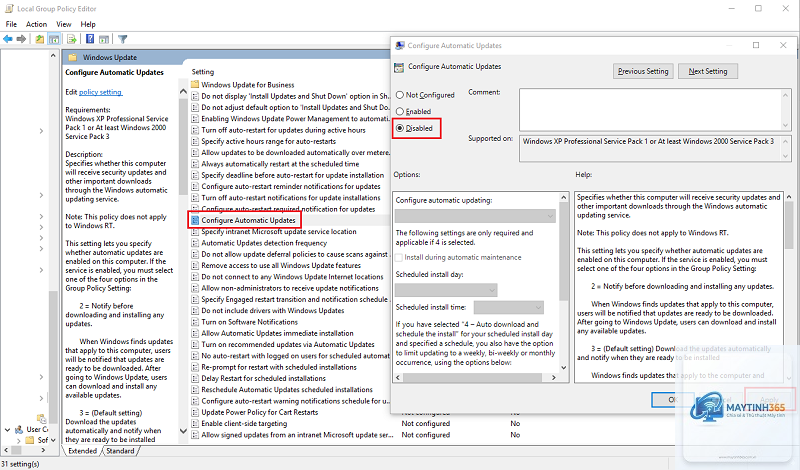The width and height of the screenshot is (800, 470).
Task: Click the Next Setting button
Action: tap(708, 71)
